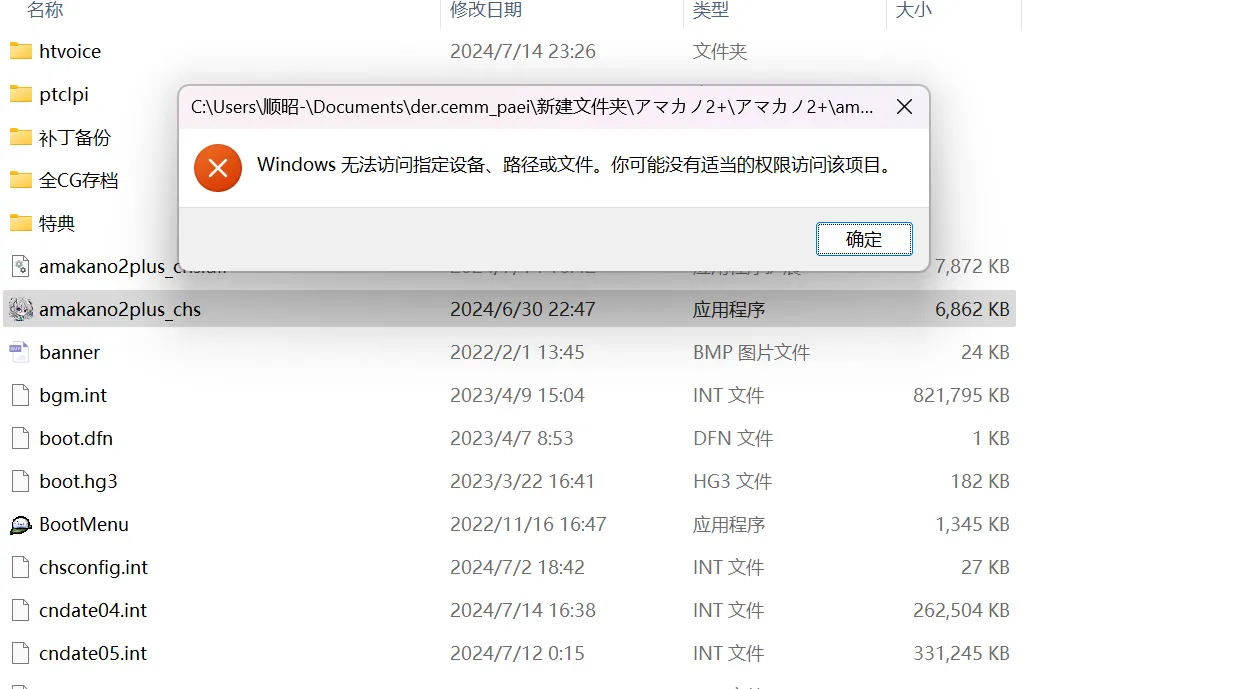
Task: Click the cndate04.int file icon
Action: point(21,610)
